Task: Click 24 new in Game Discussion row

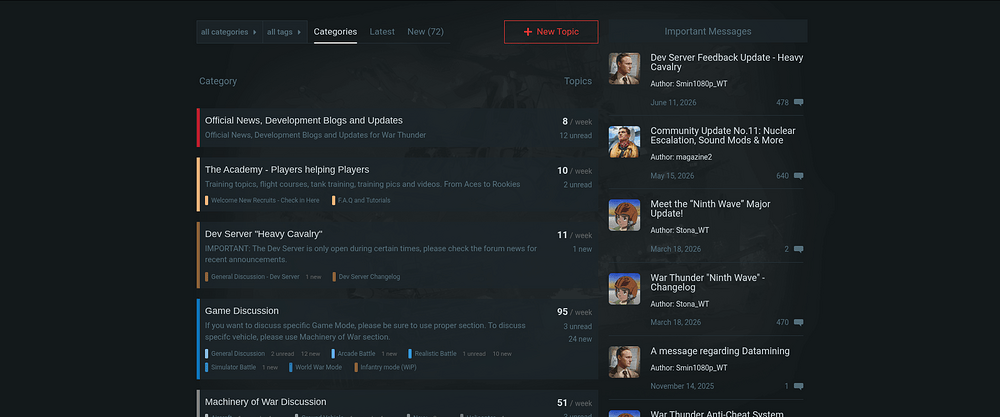Action: [580, 339]
